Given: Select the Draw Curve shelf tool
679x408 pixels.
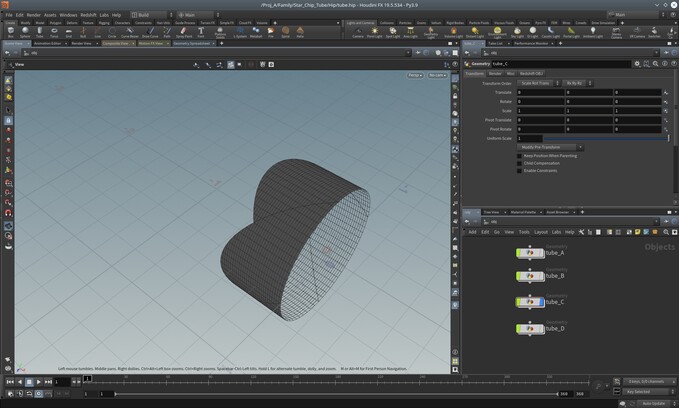Looking at the screenshot, I should coord(150,32).
